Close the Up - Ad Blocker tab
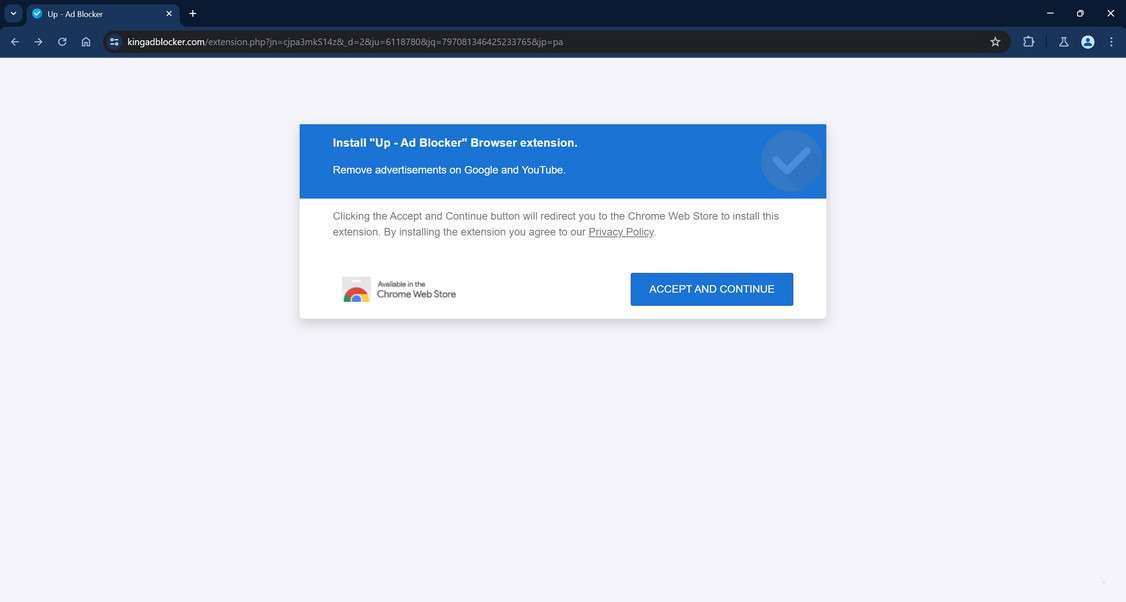This screenshot has width=1126, height=602. point(168,13)
